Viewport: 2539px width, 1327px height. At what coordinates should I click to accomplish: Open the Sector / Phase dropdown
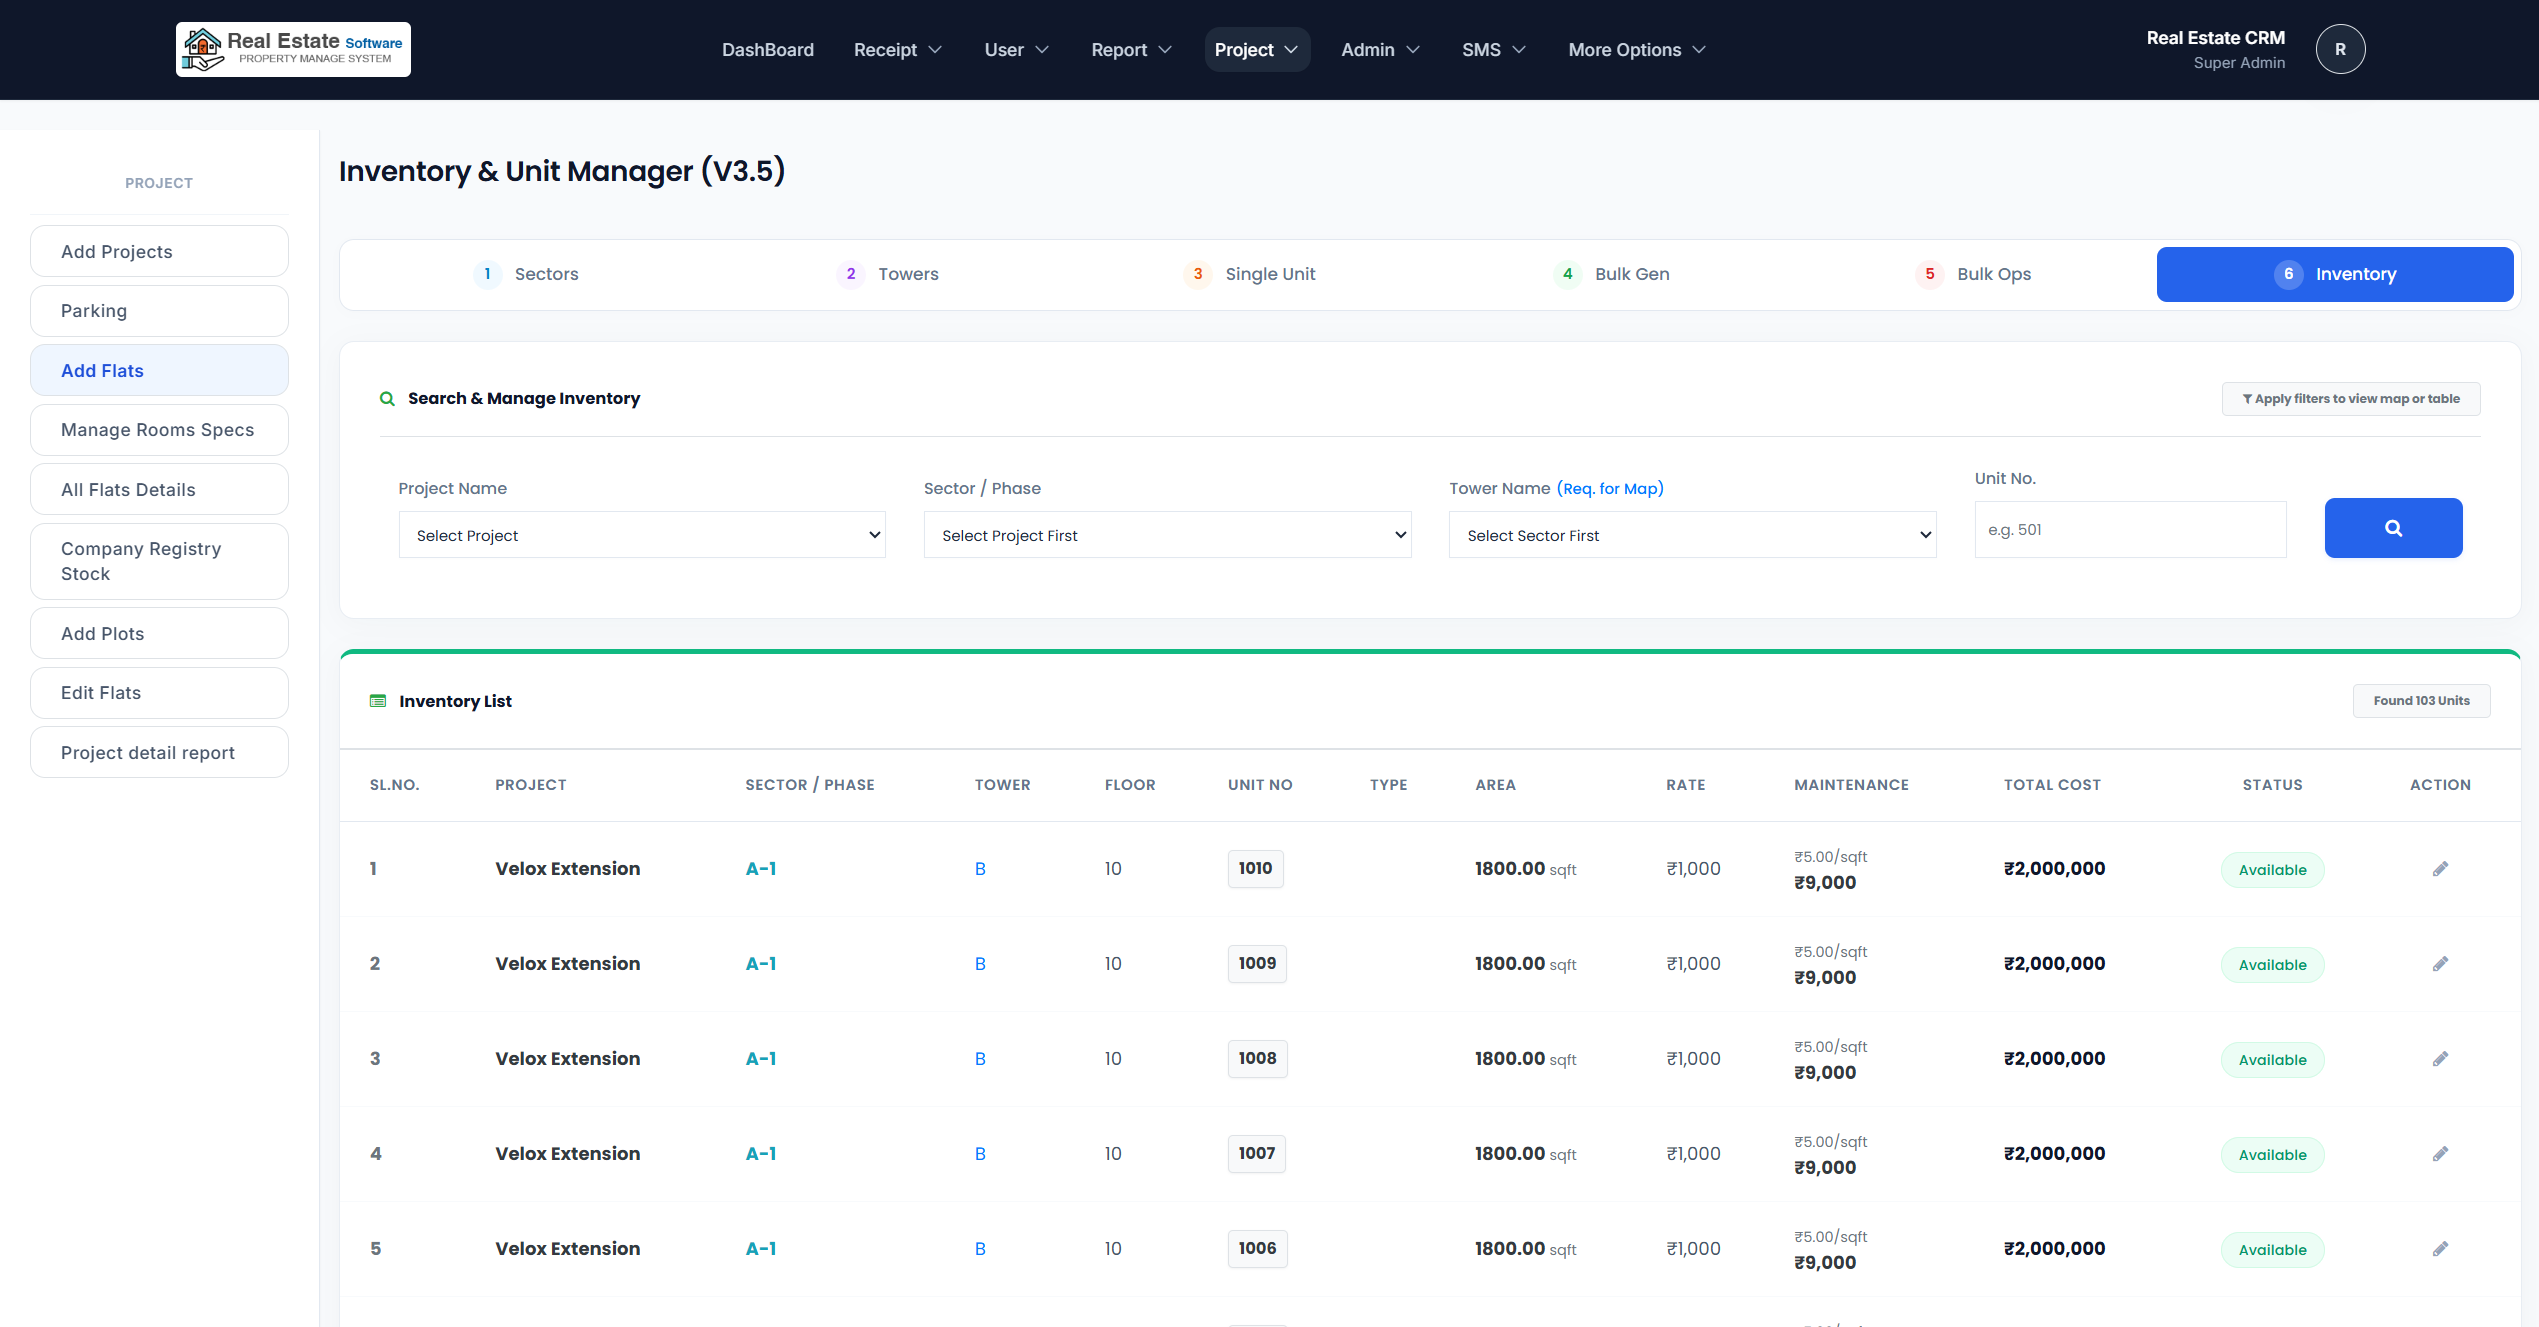[1167, 535]
